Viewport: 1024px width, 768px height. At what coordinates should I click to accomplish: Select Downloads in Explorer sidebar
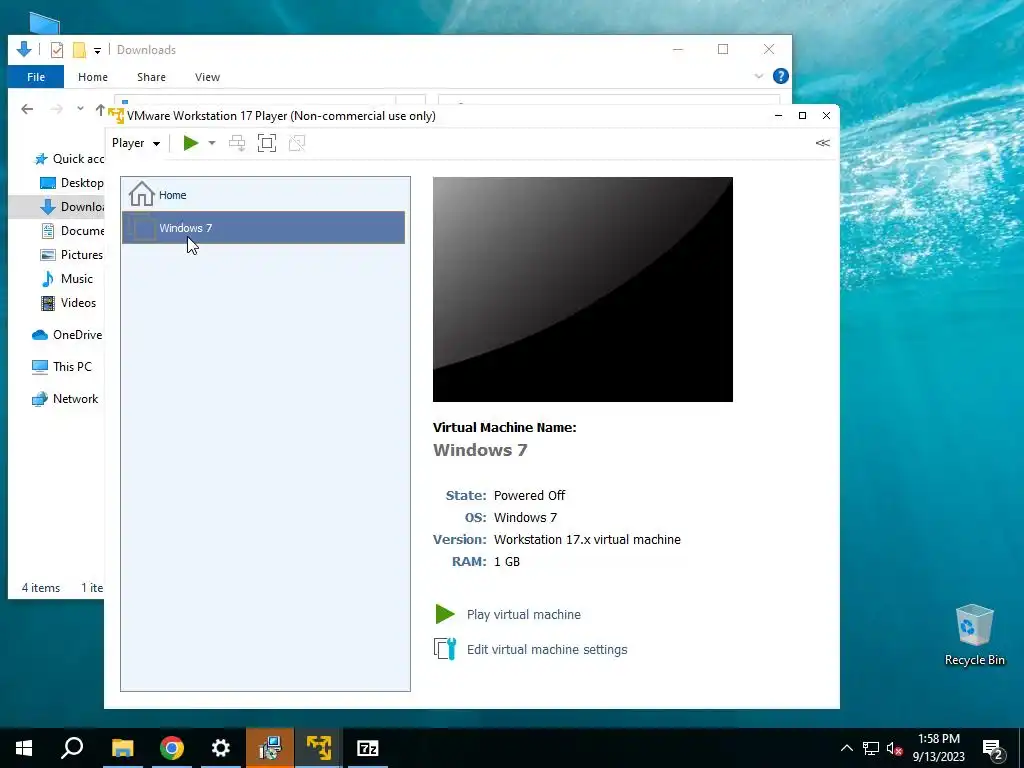pyautogui.click(x=72, y=207)
